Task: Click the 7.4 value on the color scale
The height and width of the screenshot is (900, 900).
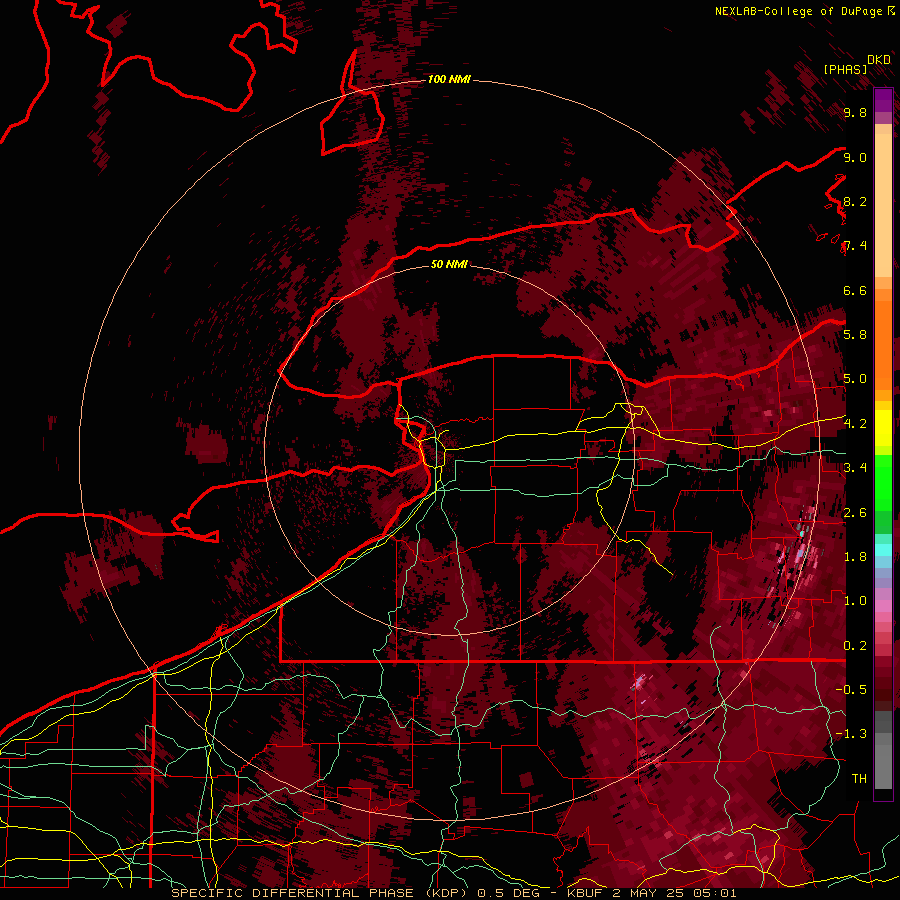Action: [855, 246]
